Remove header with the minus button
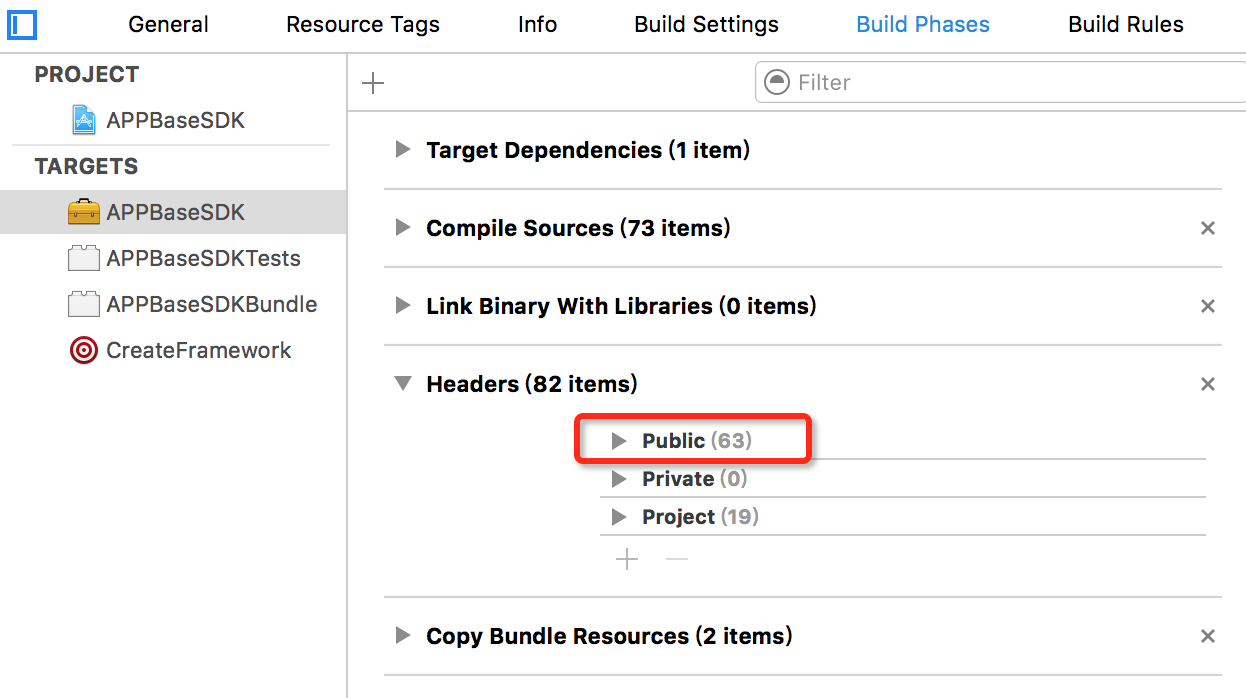1246x698 pixels. [677, 559]
